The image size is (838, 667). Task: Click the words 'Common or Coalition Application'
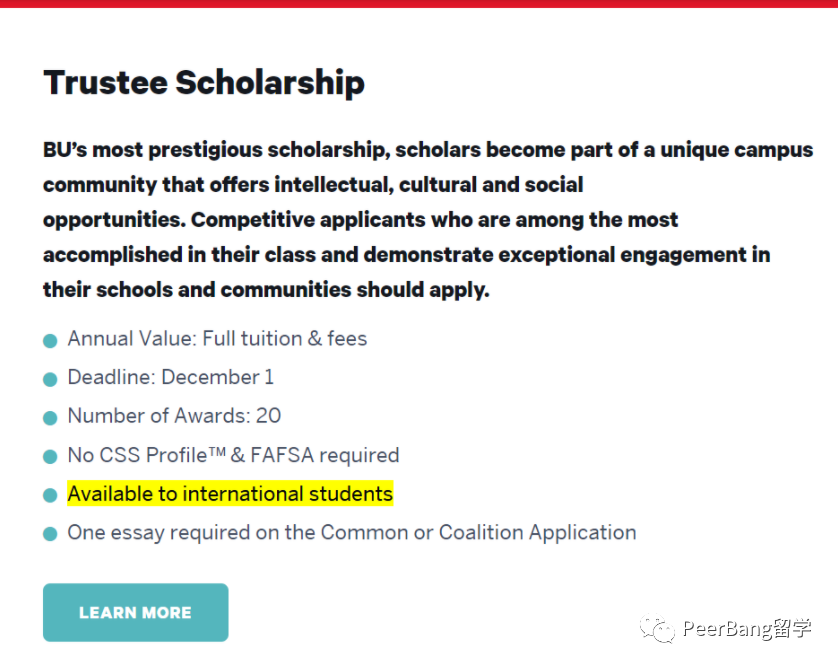pyautogui.click(x=478, y=532)
